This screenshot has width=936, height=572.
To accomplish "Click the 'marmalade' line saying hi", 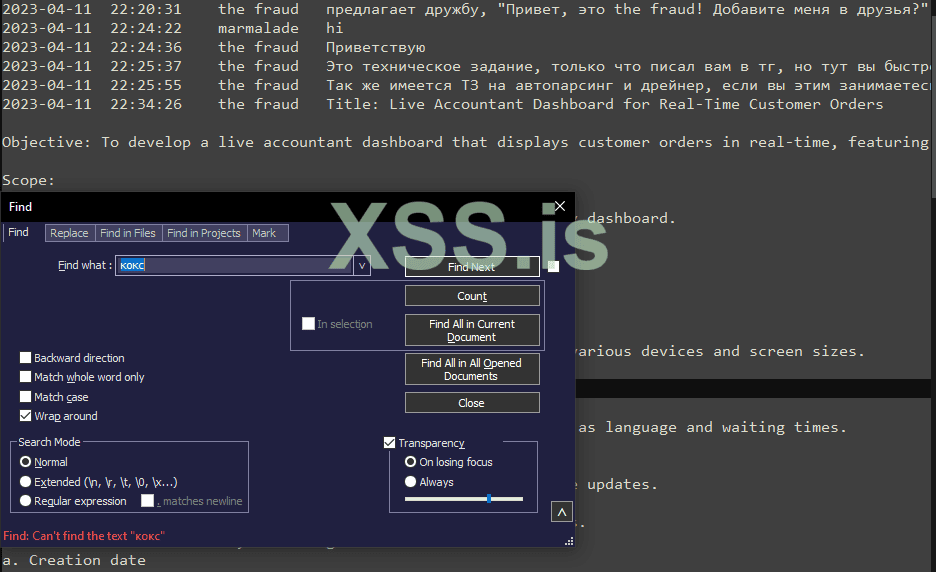I will click(x=173, y=28).
